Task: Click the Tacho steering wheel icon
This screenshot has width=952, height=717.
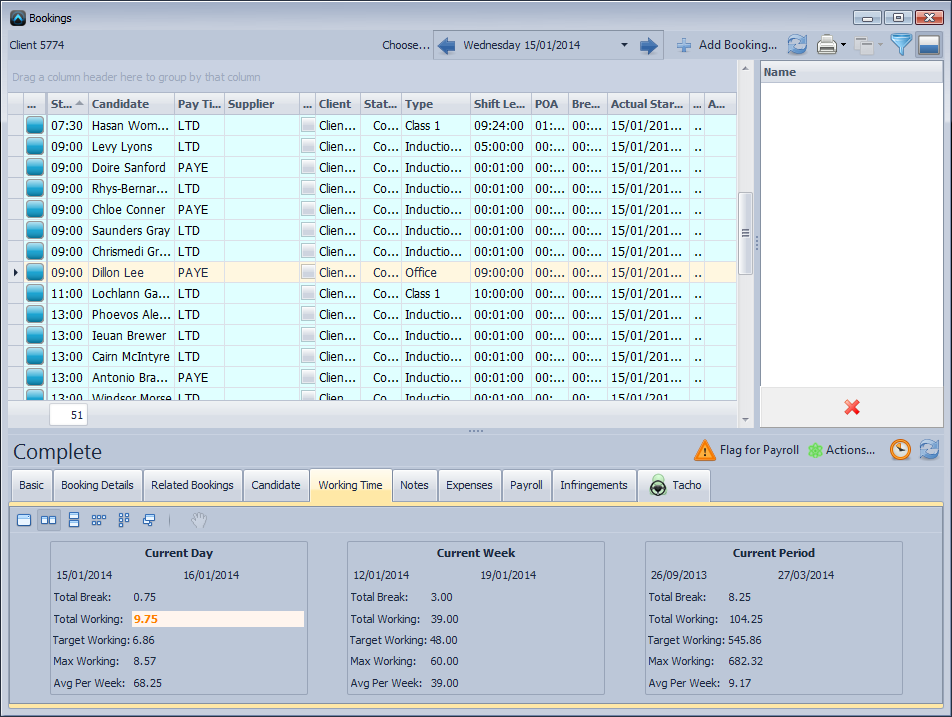Action: pos(658,486)
